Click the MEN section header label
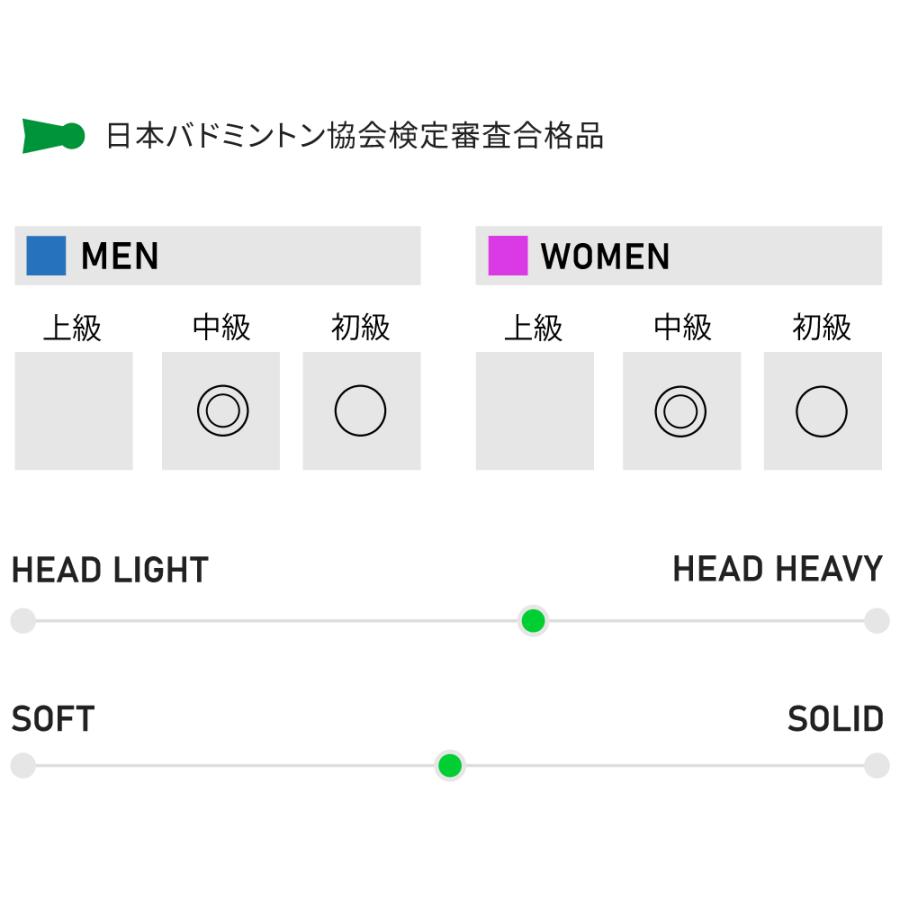 pyautogui.click(x=120, y=257)
